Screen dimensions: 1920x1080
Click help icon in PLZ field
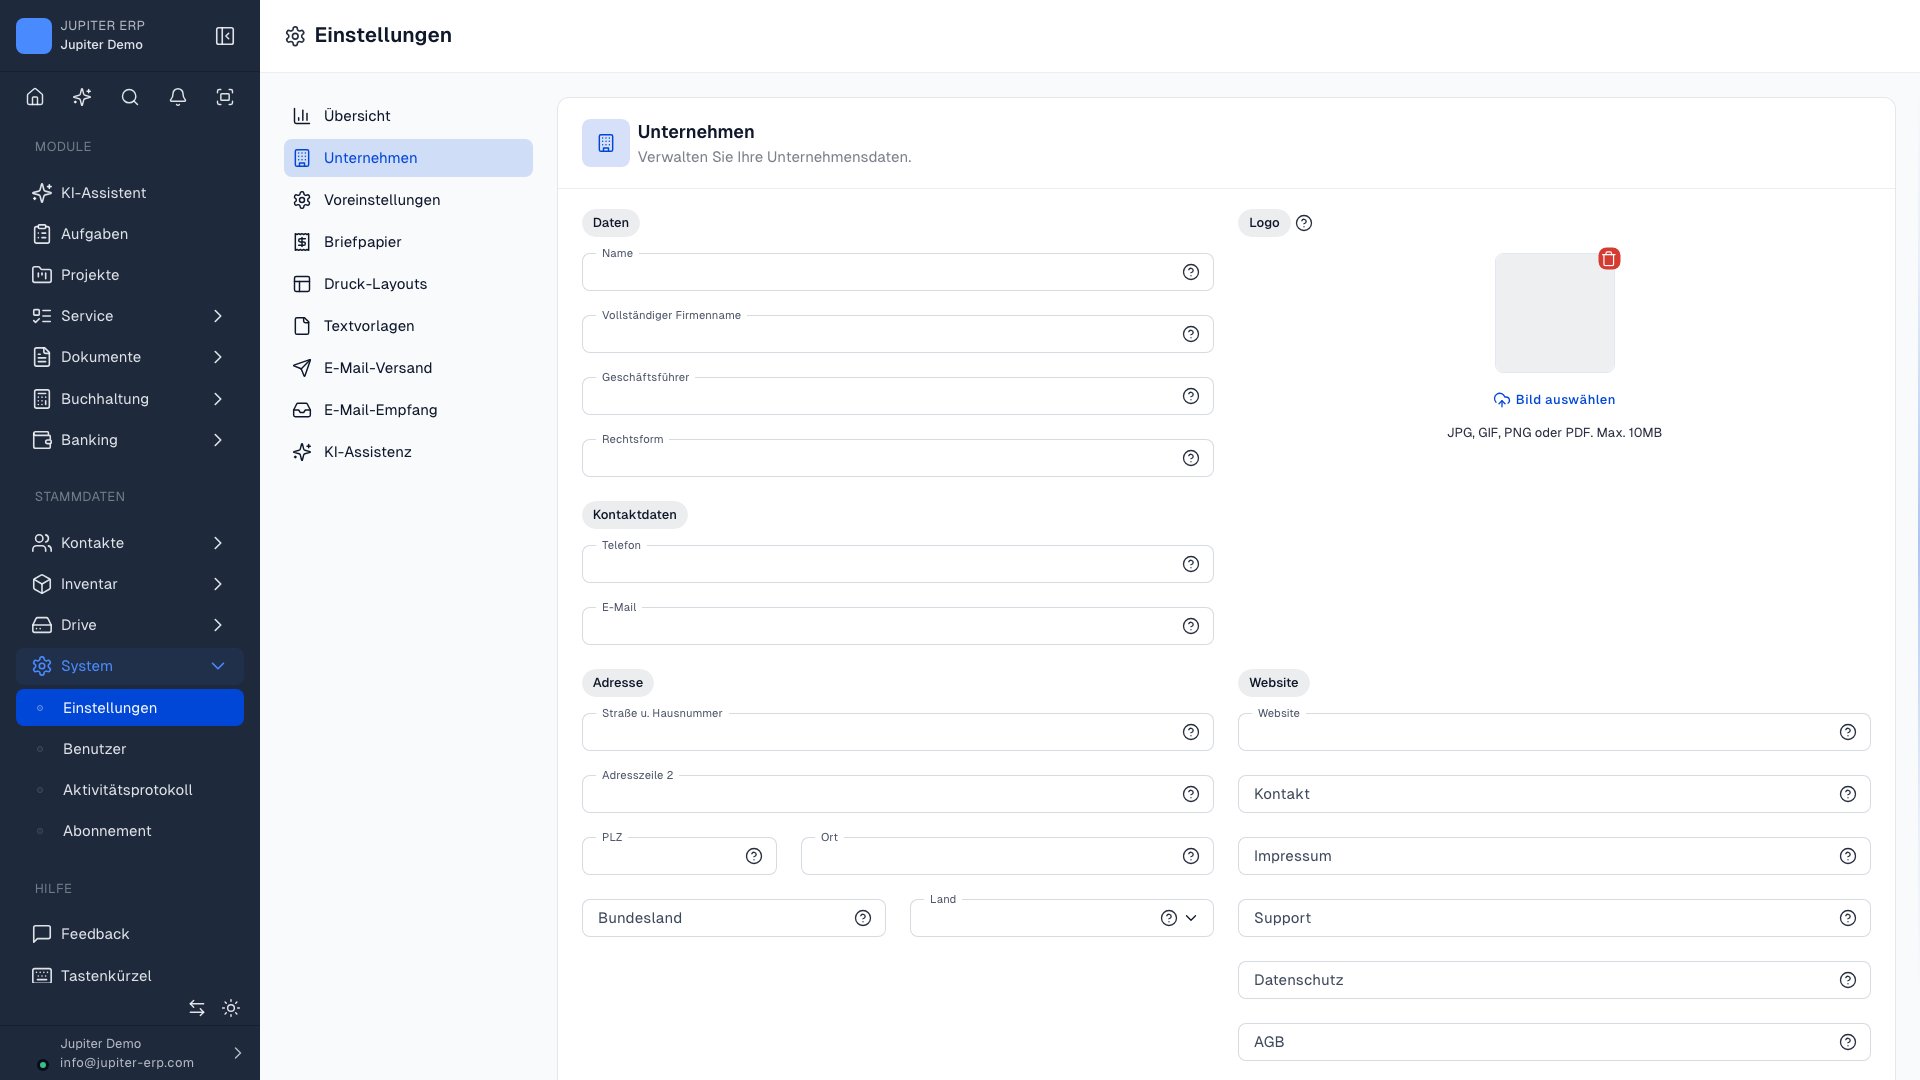(754, 856)
